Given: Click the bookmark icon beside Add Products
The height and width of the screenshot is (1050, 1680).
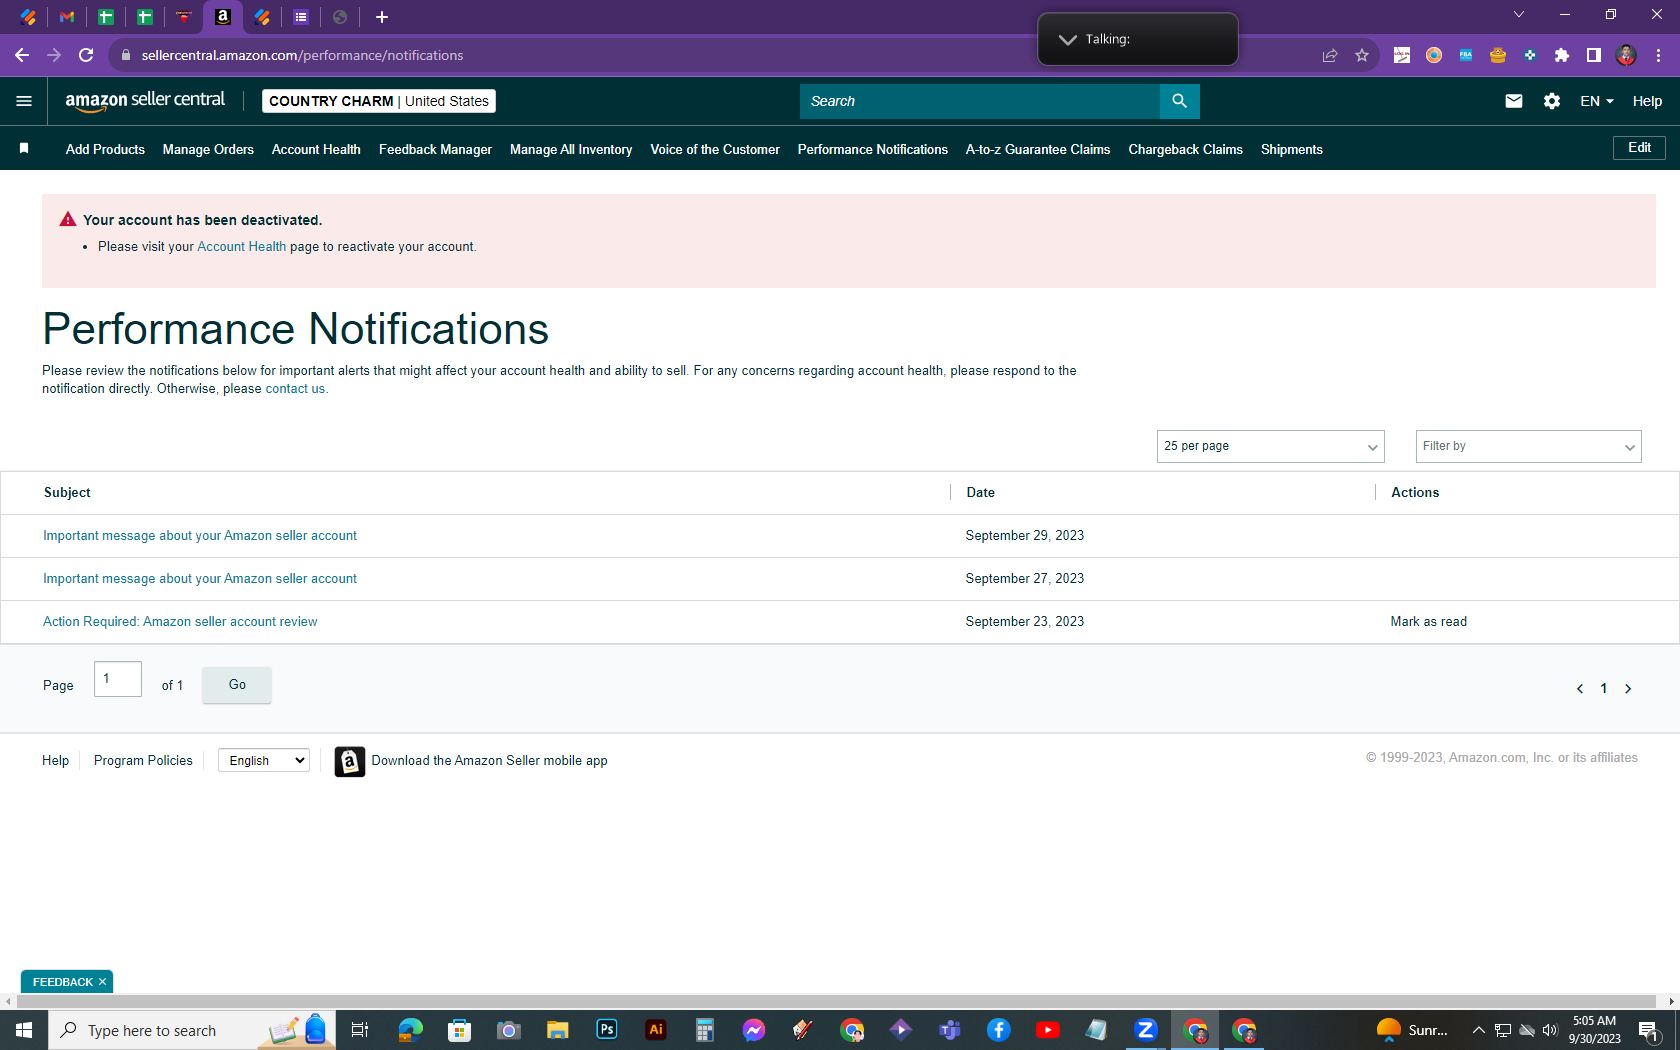Looking at the screenshot, I should tap(24, 149).
